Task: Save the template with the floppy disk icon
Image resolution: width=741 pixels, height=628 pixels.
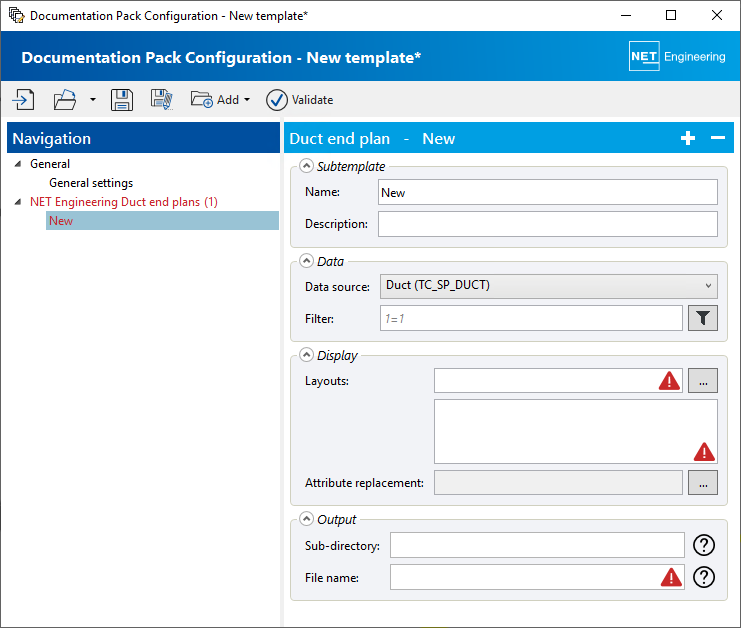Action: pos(122,100)
